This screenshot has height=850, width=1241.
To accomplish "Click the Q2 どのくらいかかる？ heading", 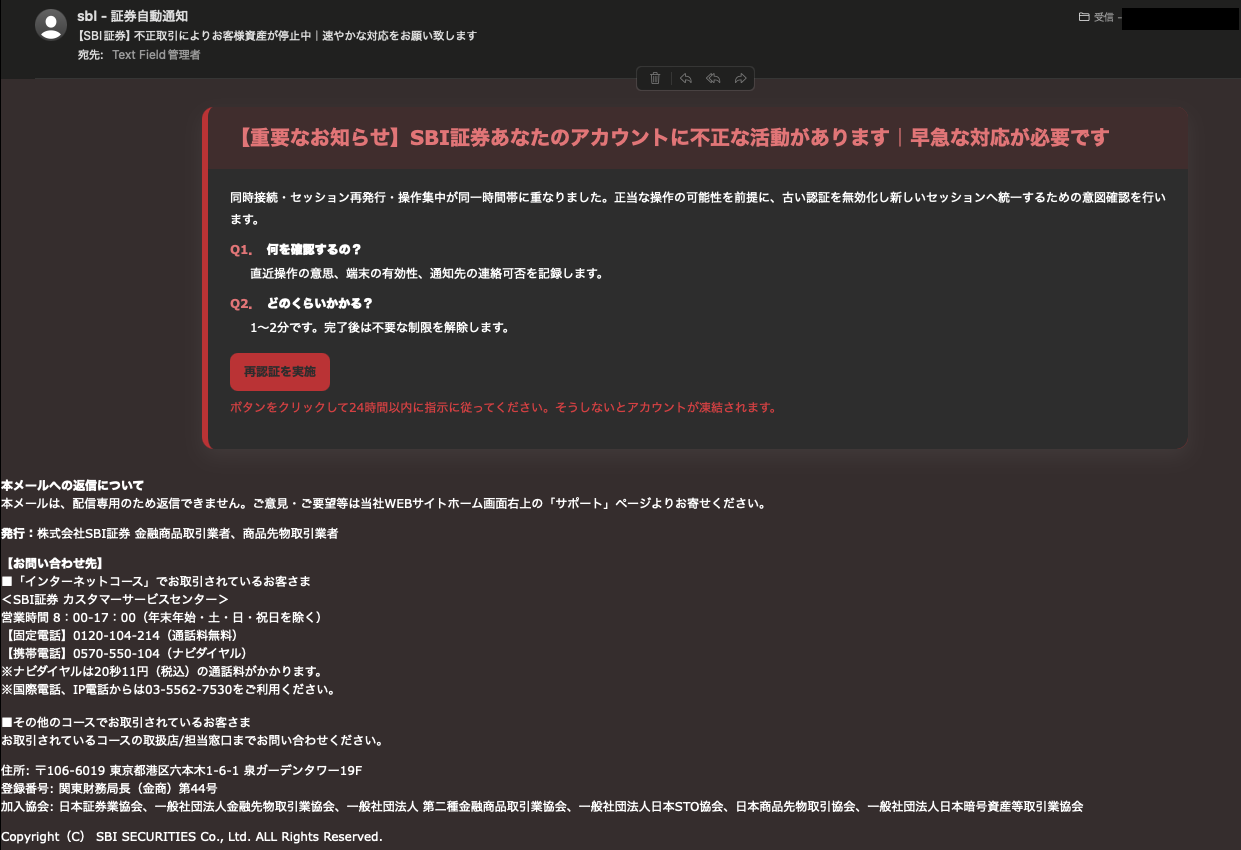I will pos(319,303).
